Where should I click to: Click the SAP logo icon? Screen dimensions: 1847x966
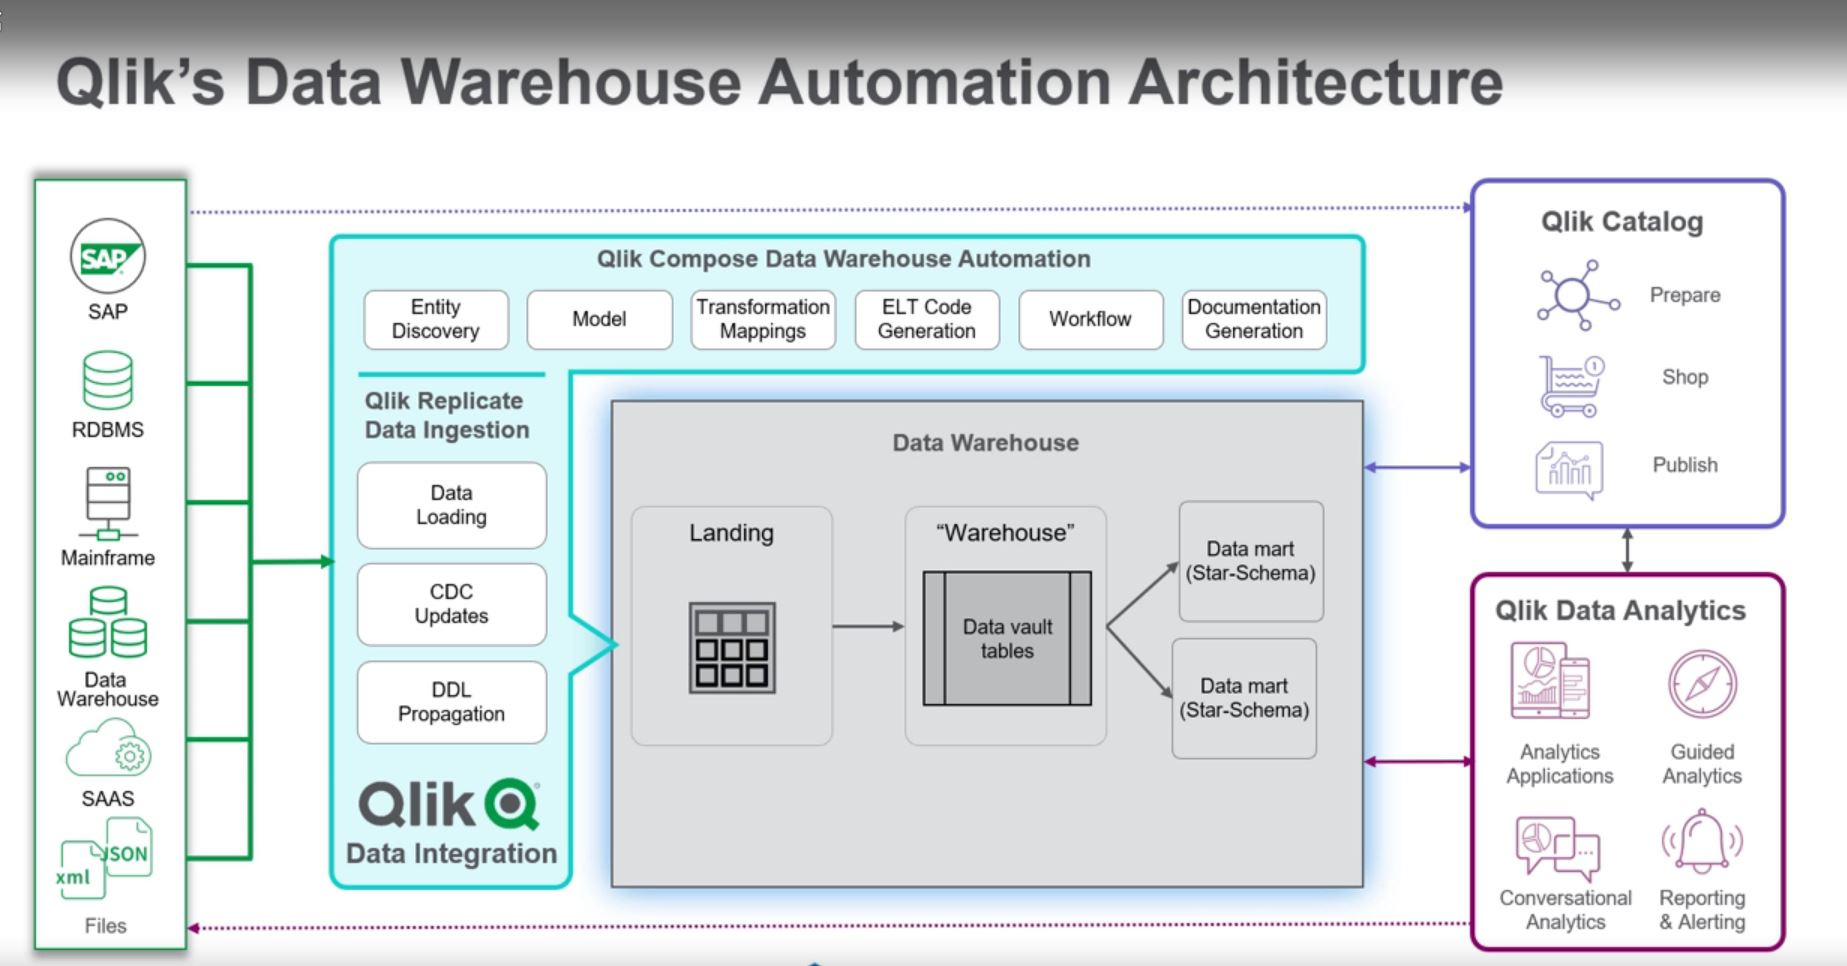coord(107,257)
